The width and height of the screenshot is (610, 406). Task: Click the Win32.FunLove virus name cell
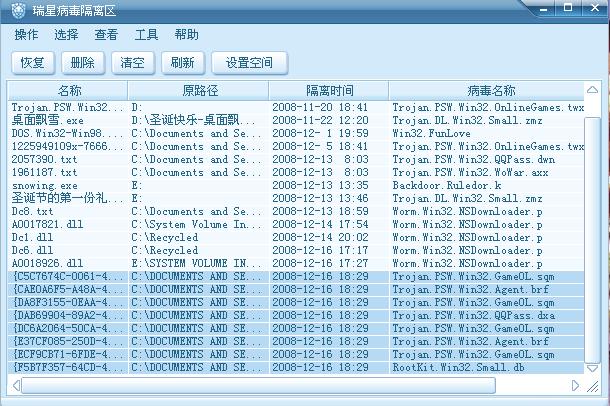click(431, 133)
